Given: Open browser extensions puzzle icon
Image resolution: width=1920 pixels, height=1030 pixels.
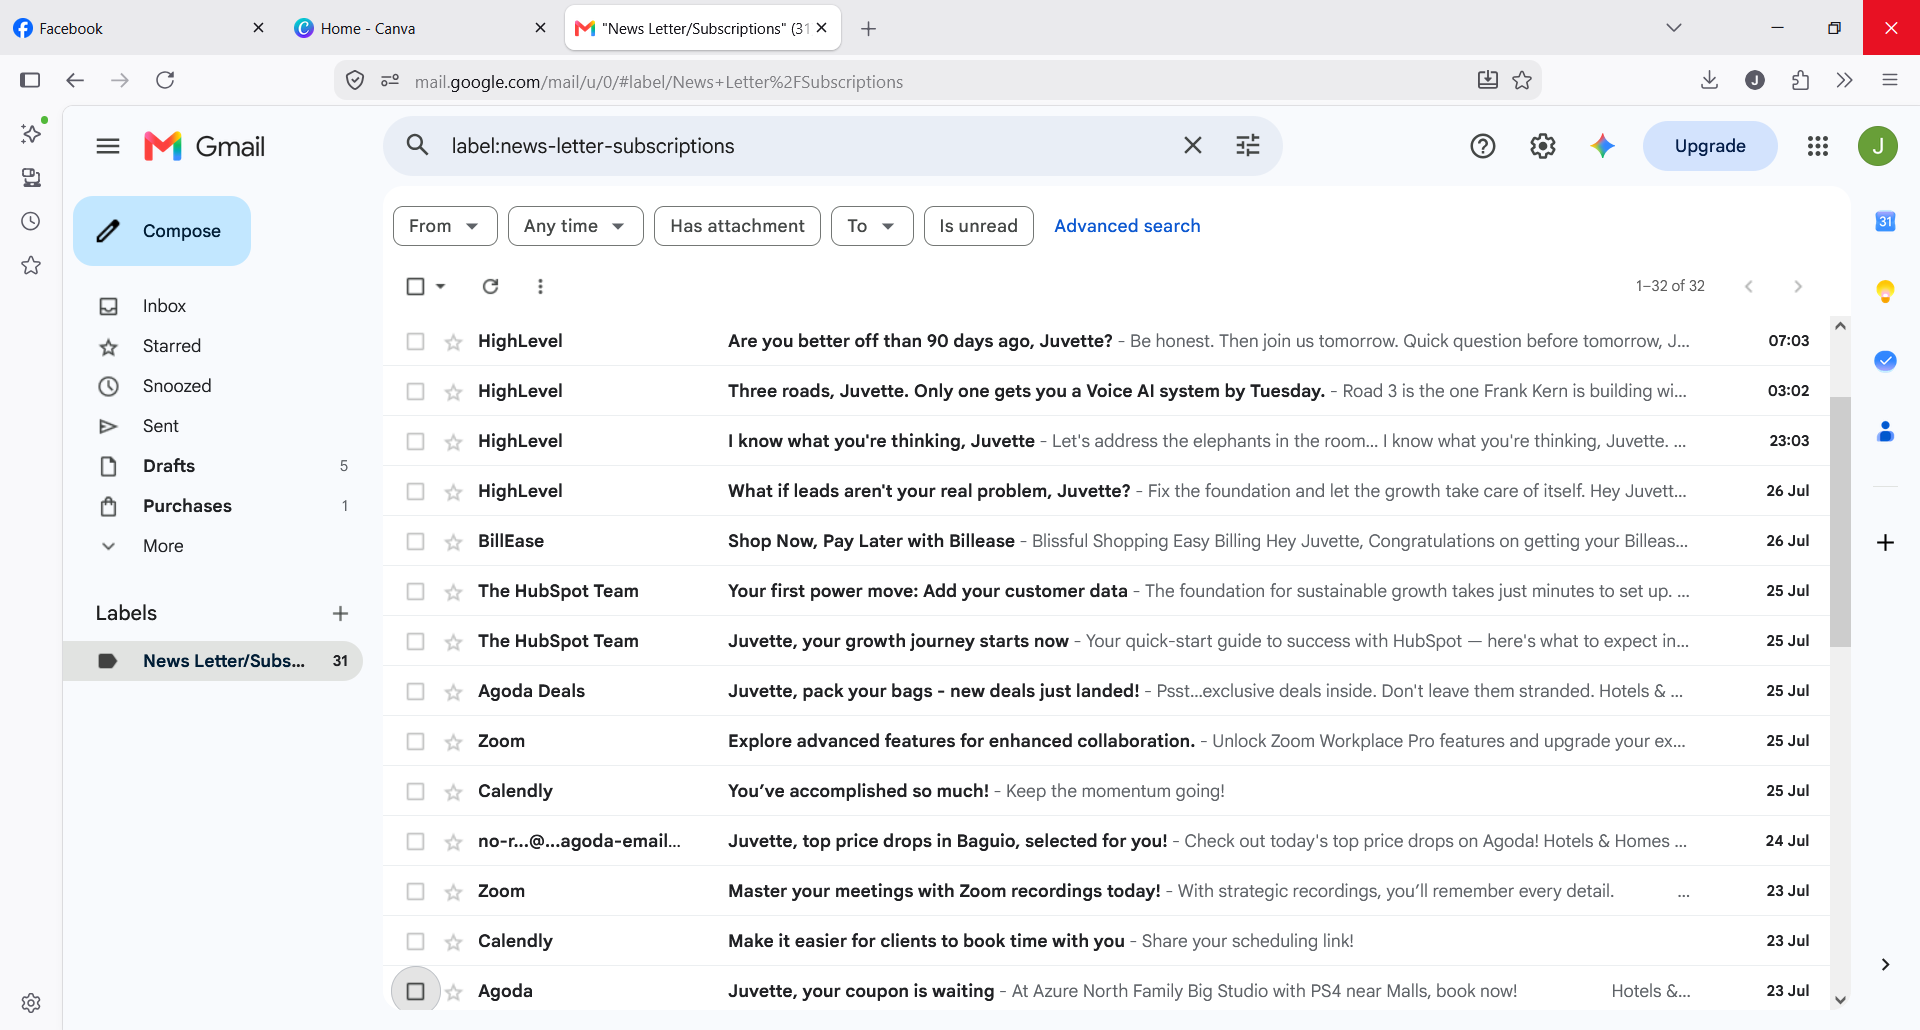Looking at the screenshot, I should pos(1800,80).
